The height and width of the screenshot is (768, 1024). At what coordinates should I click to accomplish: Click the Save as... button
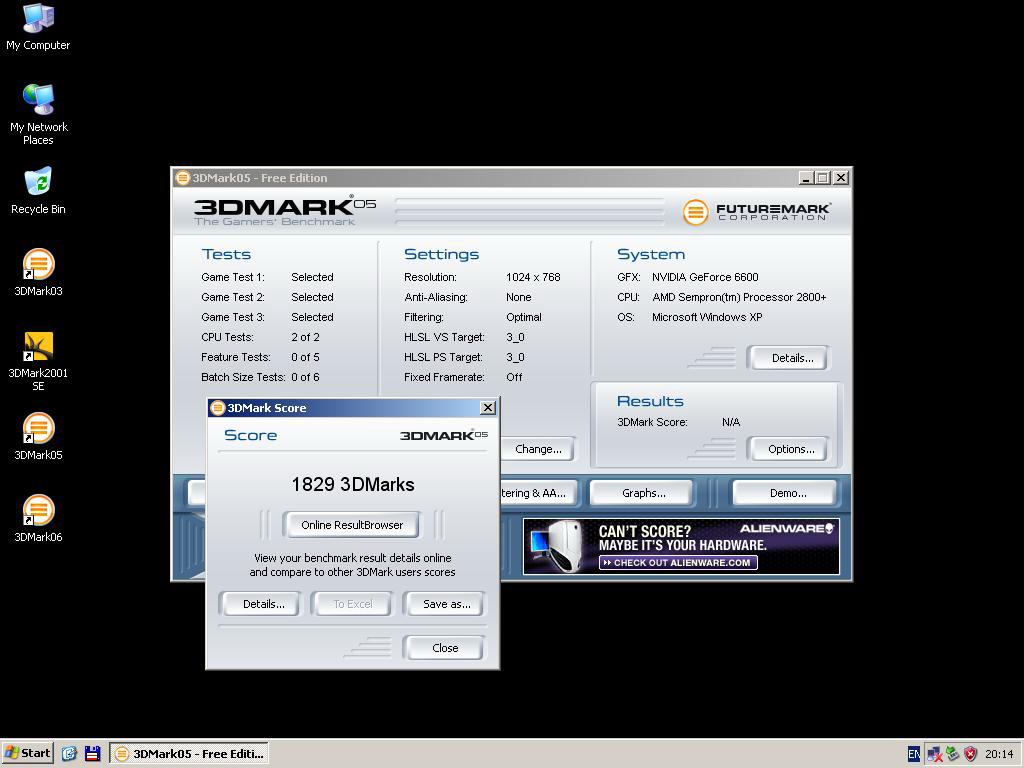pyautogui.click(x=446, y=604)
